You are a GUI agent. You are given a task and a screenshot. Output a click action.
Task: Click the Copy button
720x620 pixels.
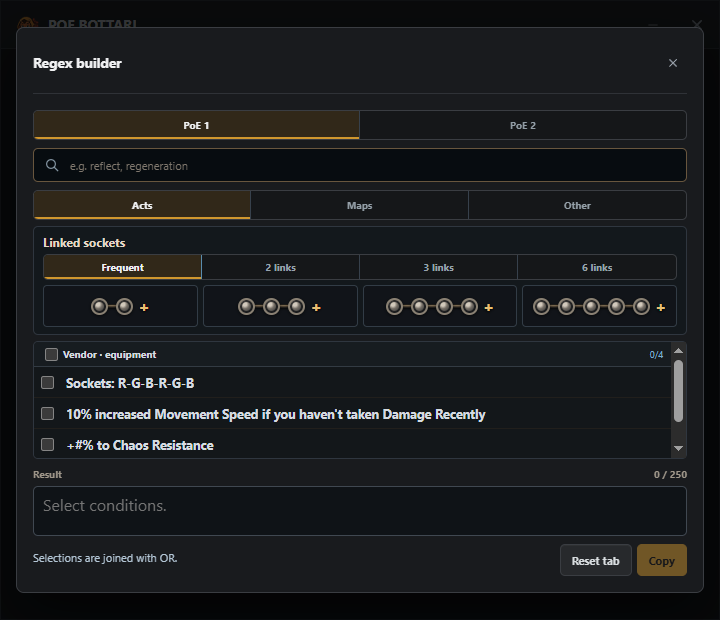pyautogui.click(x=662, y=560)
